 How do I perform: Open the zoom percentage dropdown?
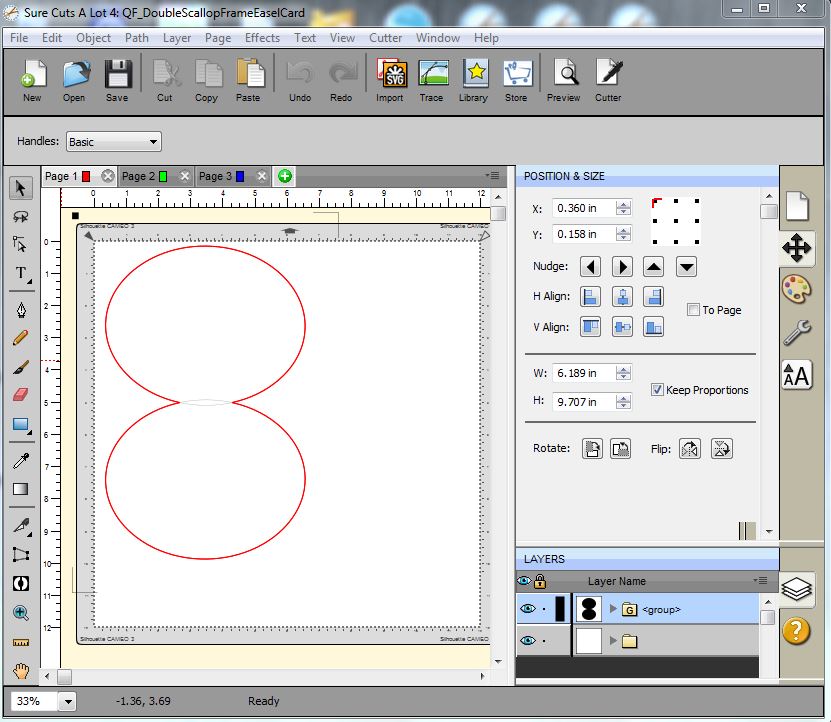tap(68, 701)
